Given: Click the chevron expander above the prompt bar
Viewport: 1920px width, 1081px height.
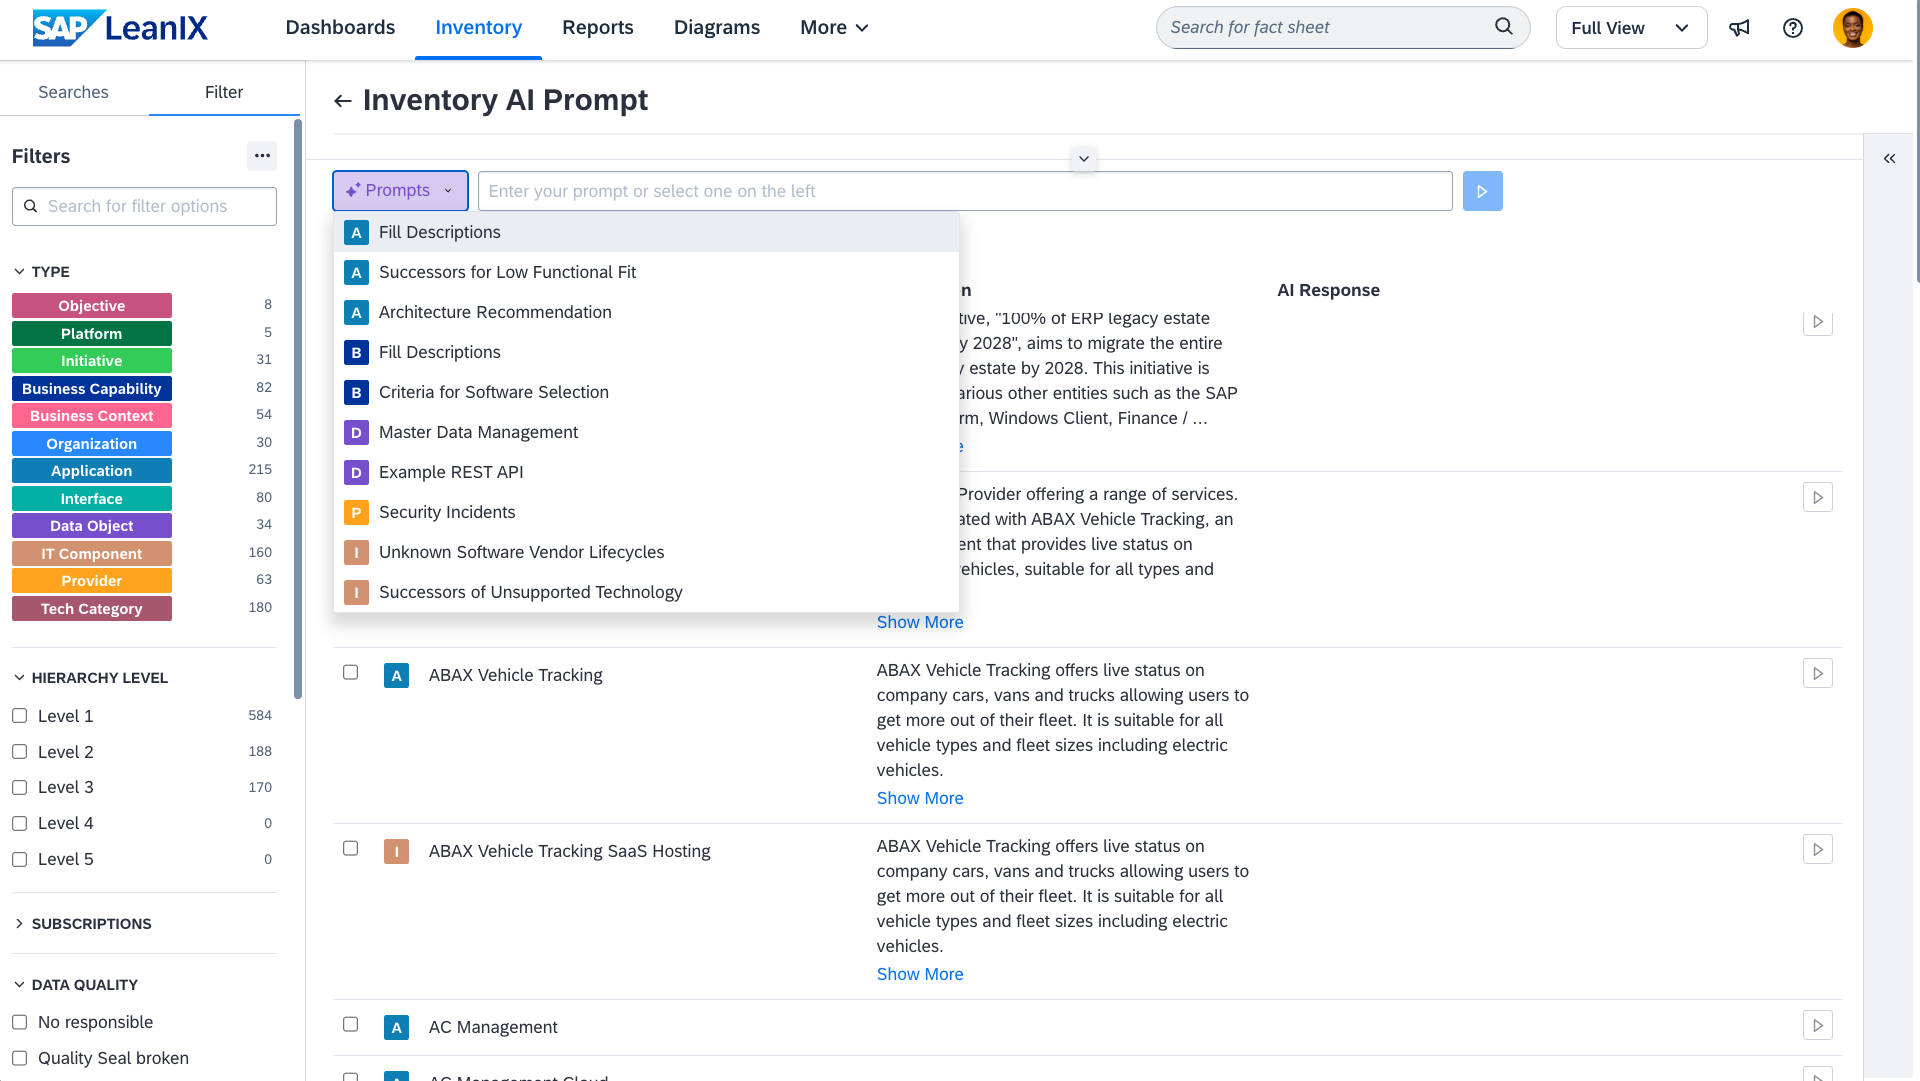Looking at the screenshot, I should pos(1083,159).
